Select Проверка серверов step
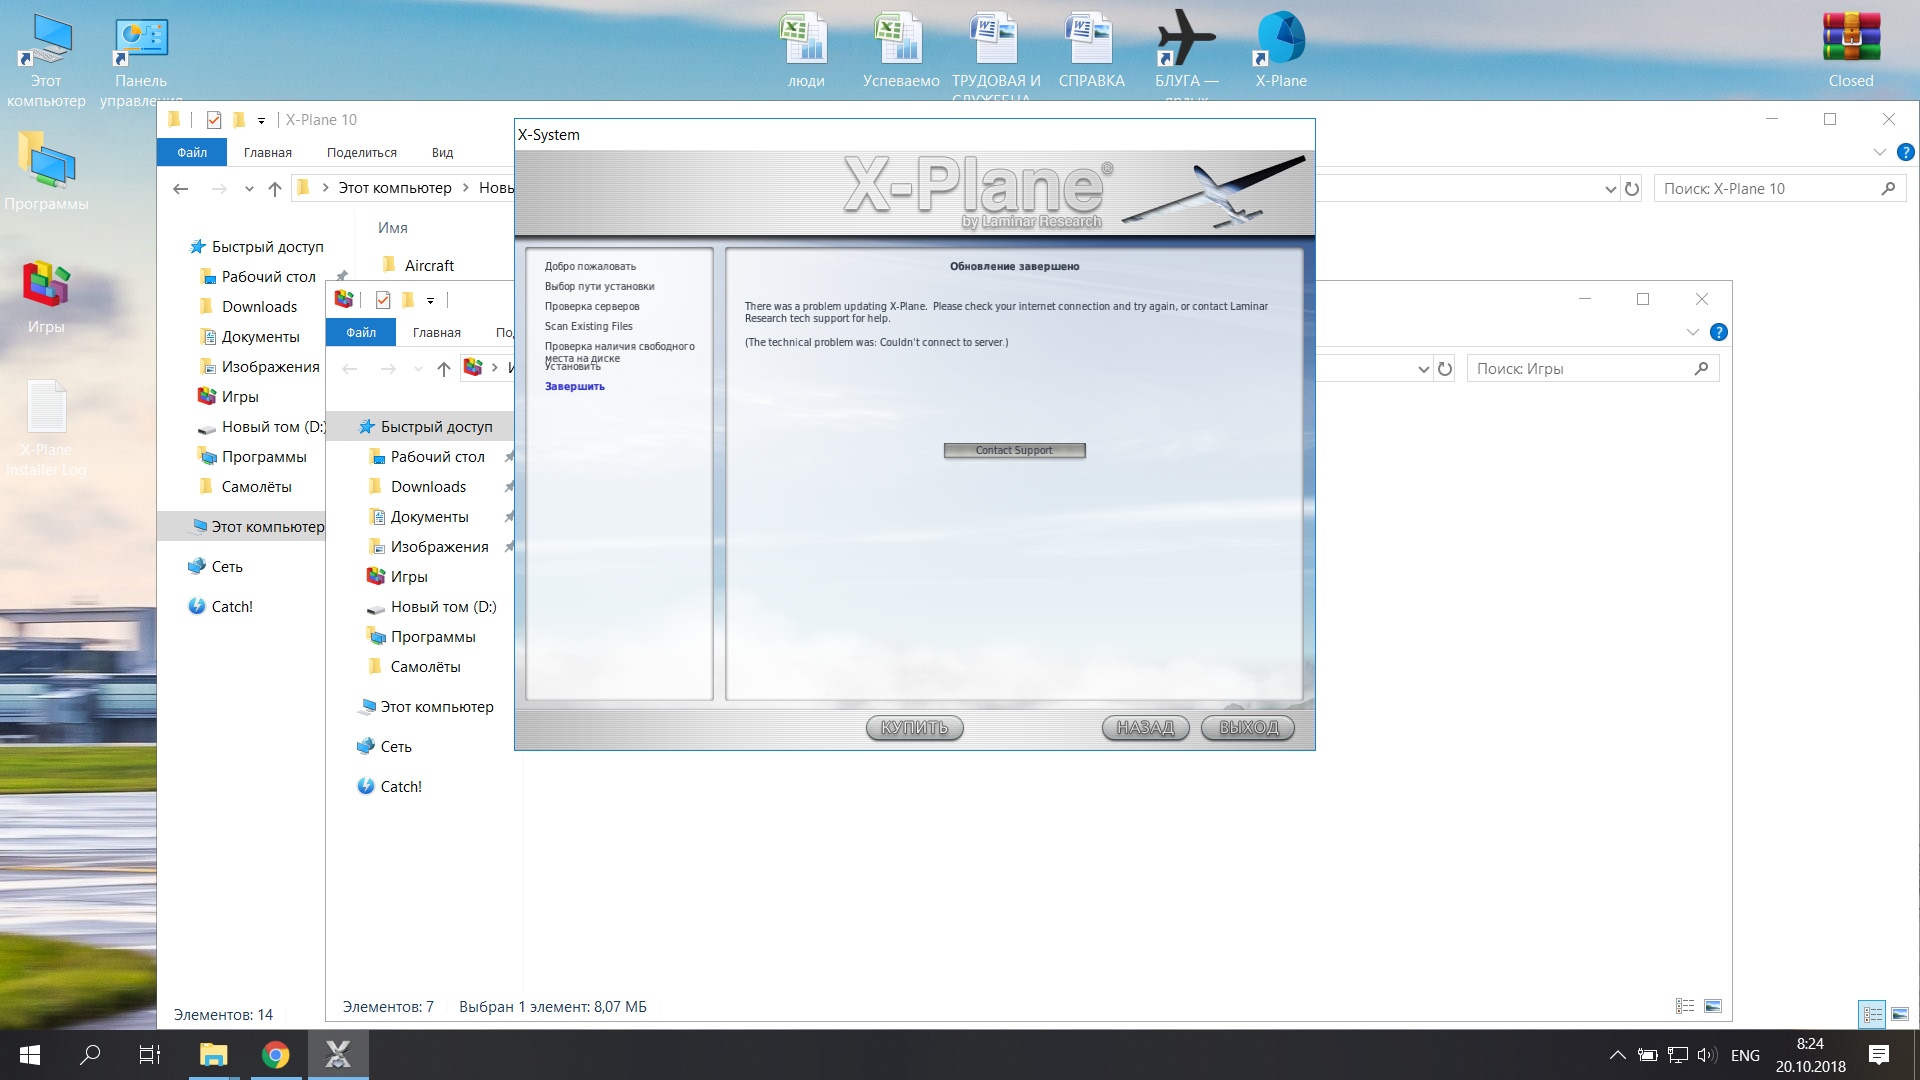The height and width of the screenshot is (1080, 1920). point(592,306)
